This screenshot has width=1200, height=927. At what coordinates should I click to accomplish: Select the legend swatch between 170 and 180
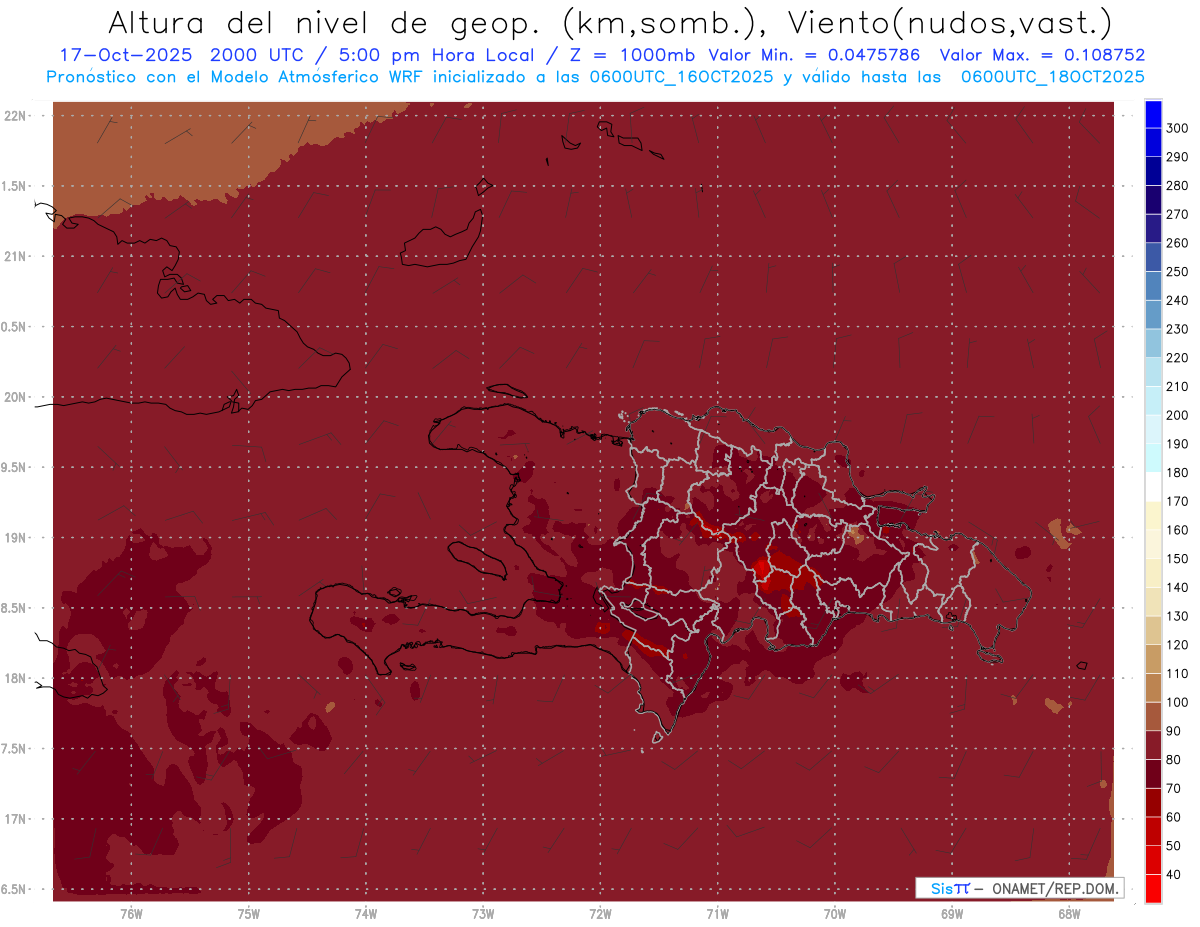1152,486
